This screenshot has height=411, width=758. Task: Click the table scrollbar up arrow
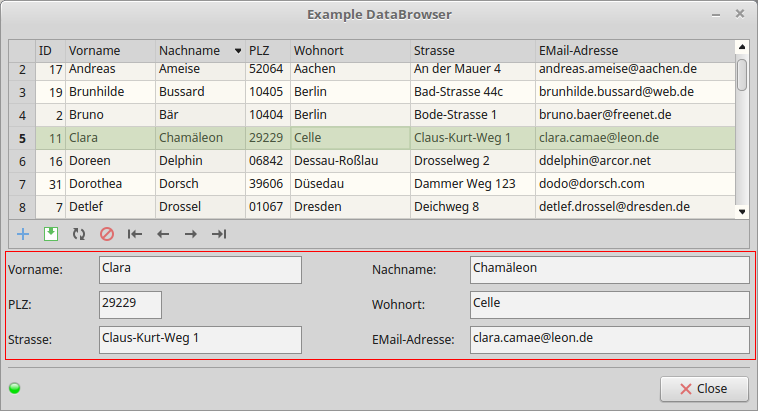[741, 46]
